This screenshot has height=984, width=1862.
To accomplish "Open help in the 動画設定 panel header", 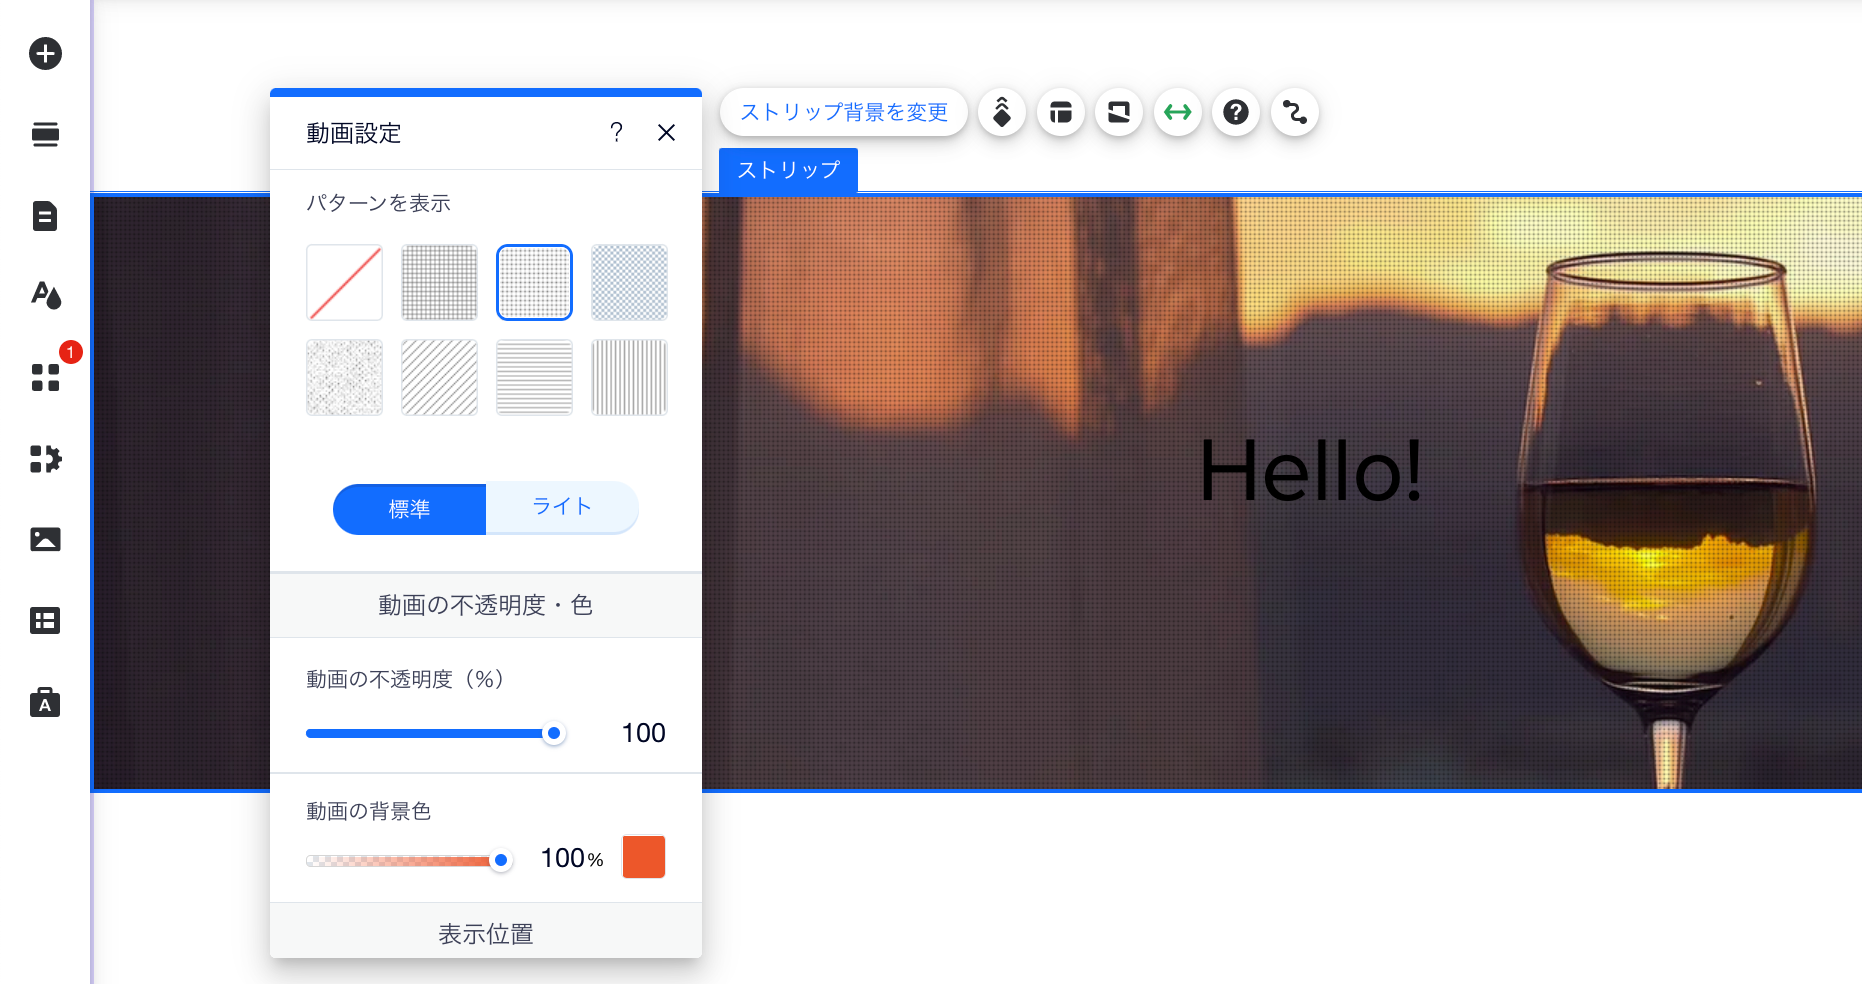I will click(x=616, y=132).
